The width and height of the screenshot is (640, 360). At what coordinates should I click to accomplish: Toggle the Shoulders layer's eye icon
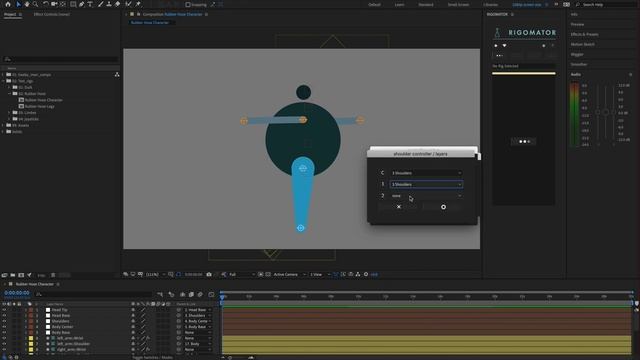(4, 321)
